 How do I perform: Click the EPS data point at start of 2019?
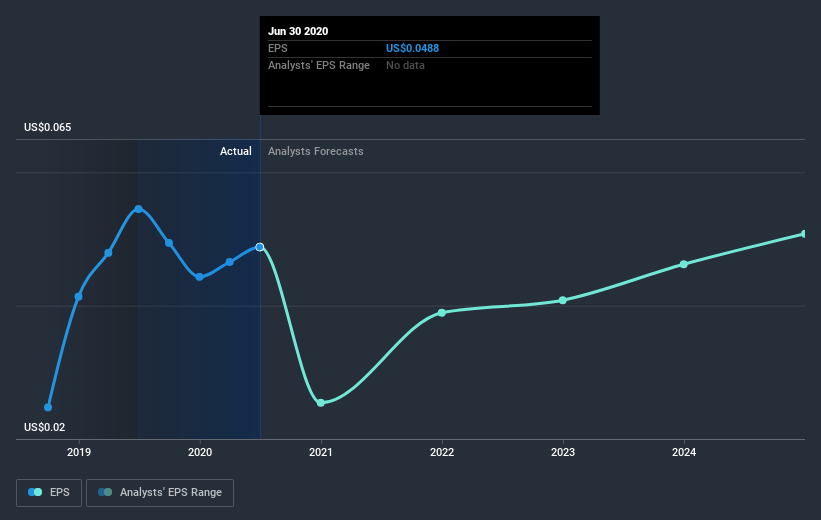click(x=79, y=297)
